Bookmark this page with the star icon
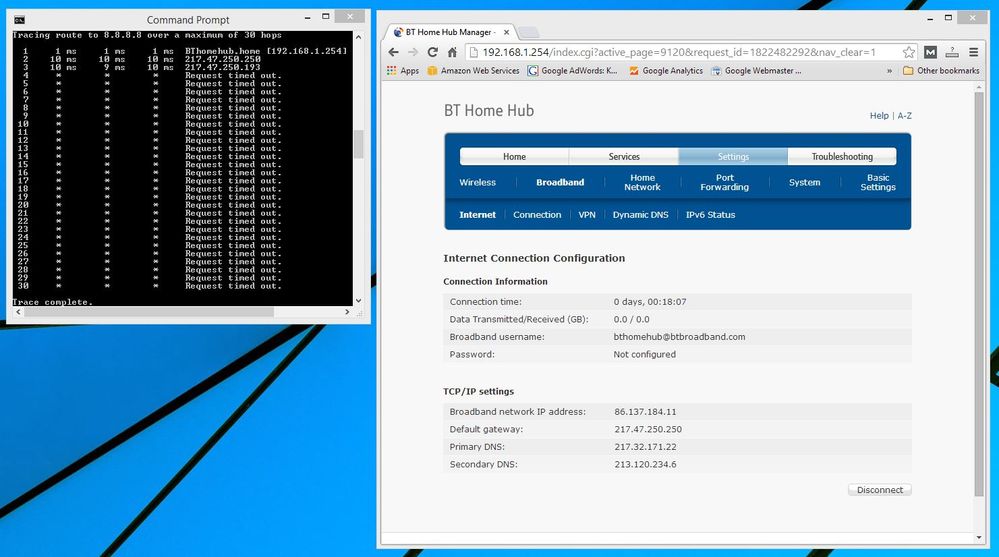 pyautogui.click(x=909, y=52)
